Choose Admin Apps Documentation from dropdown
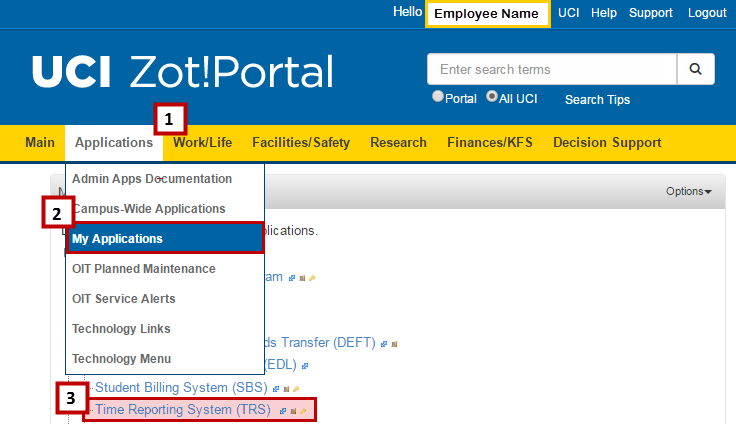736x424 pixels. (165, 178)
